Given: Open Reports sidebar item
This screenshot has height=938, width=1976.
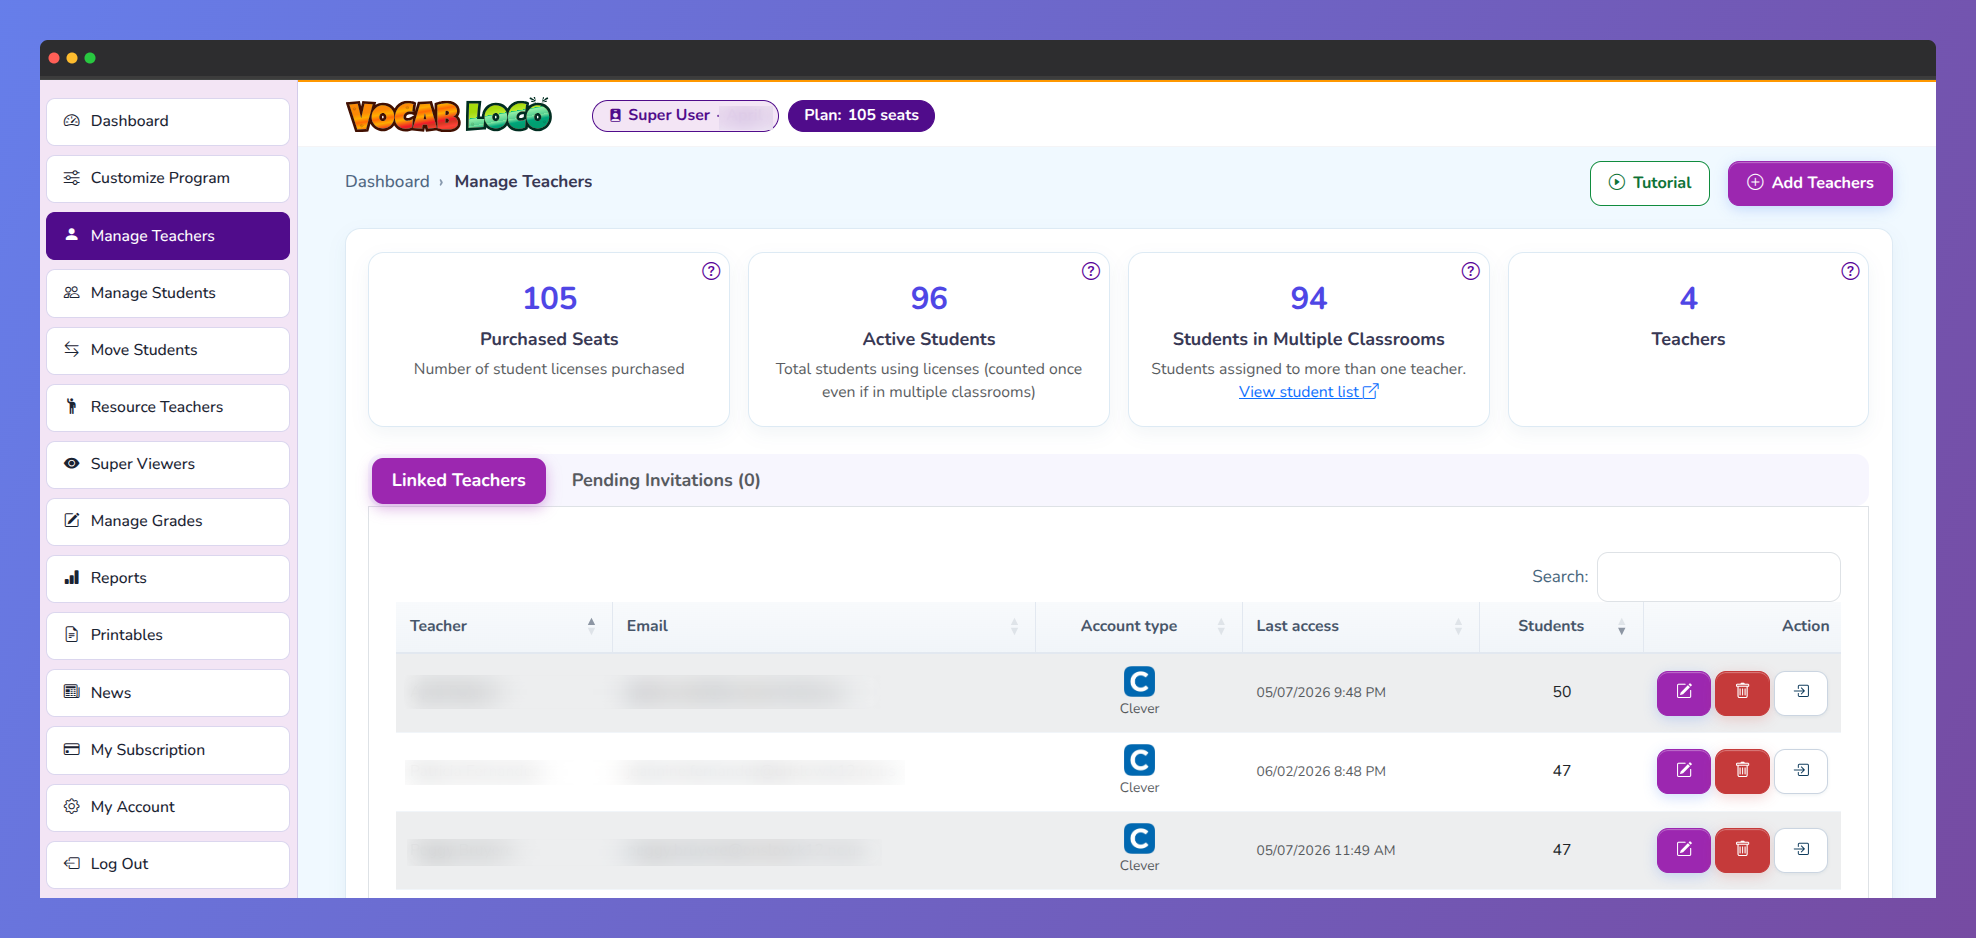Looking at the screenshot, I should 168,578.
